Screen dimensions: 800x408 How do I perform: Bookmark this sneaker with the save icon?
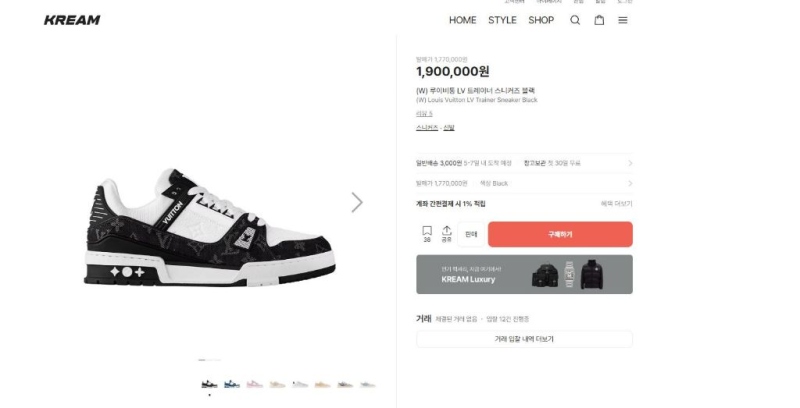[x=427, y=234]
